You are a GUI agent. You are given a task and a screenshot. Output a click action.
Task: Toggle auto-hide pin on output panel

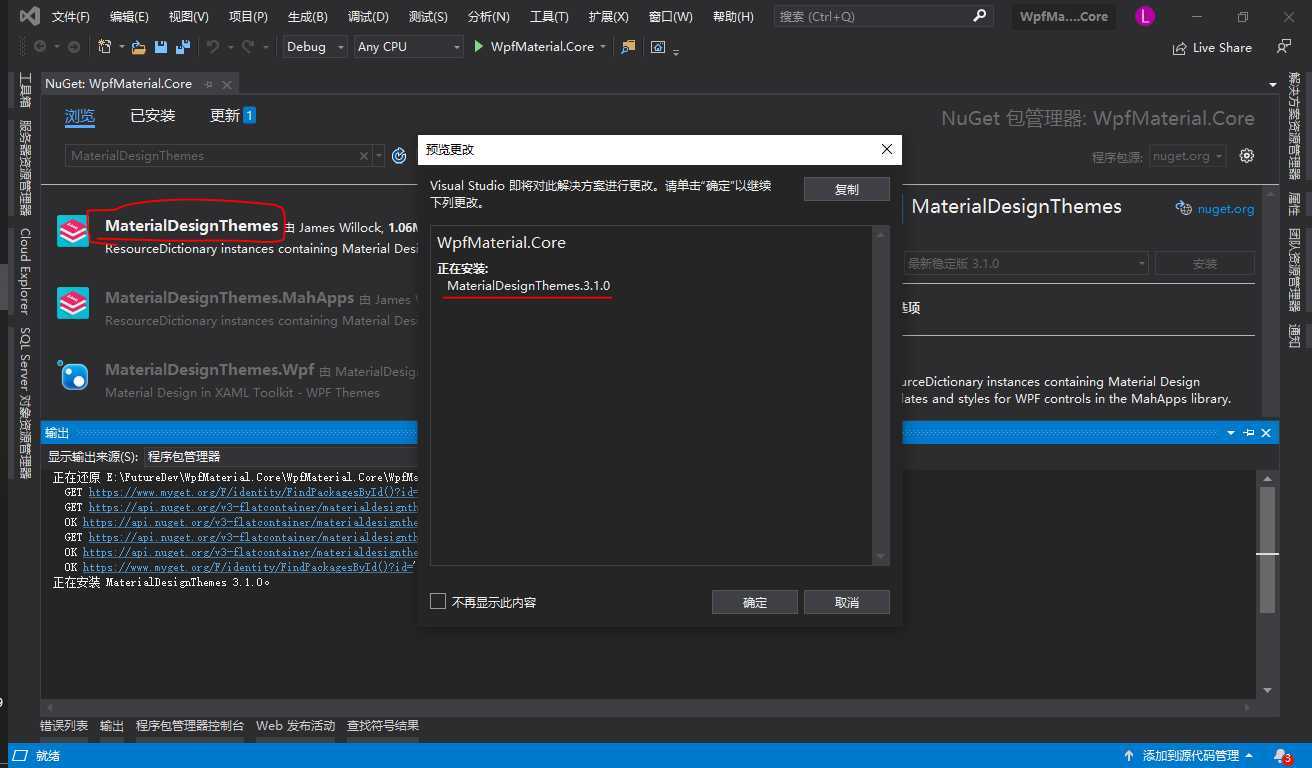pyautogui.click(x=1249, y=433)
